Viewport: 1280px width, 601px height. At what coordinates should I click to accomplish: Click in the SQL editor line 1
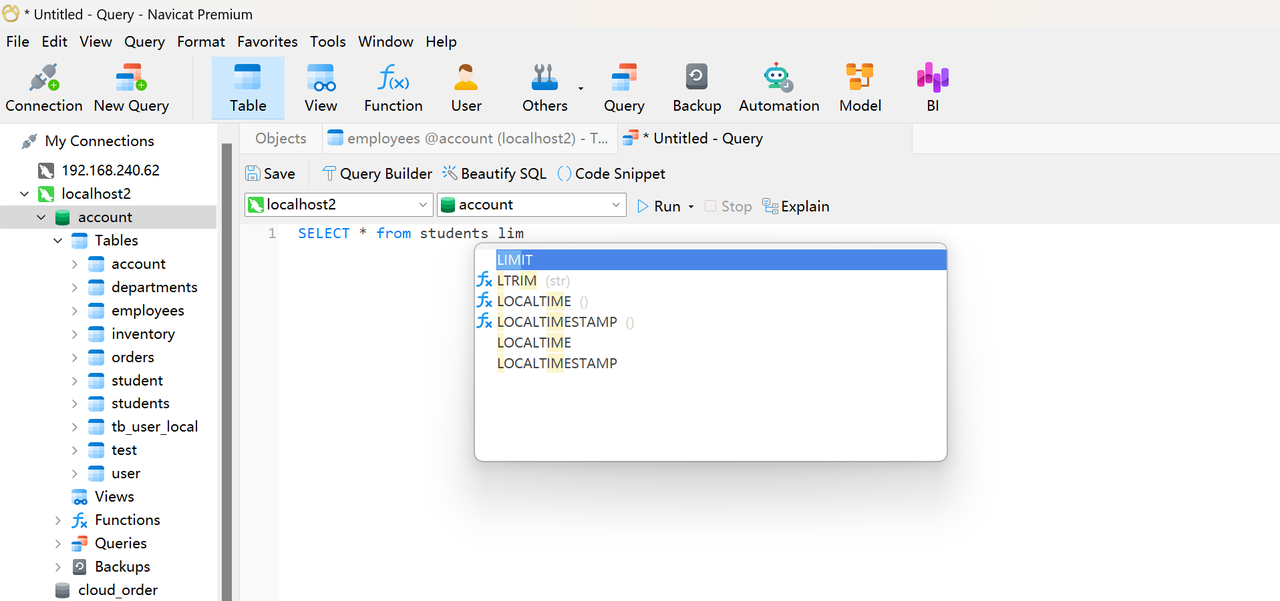(x=411, y=233)
